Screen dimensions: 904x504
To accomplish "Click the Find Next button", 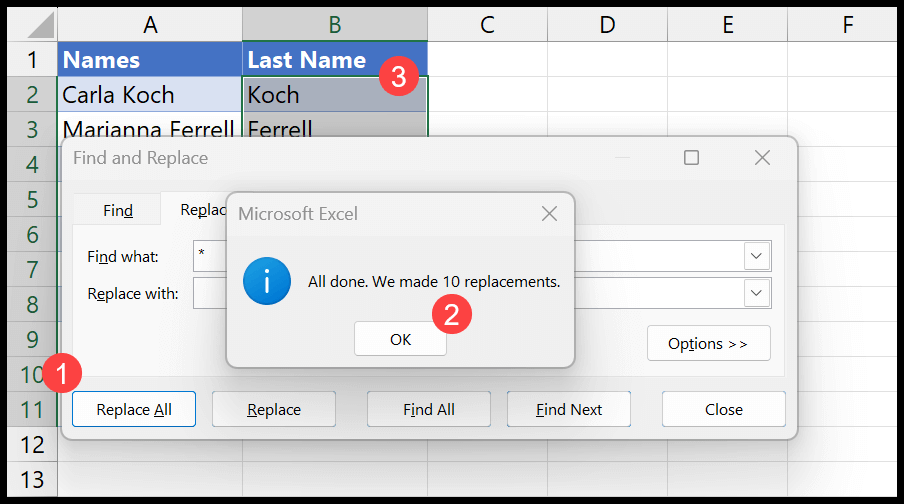I will pos(569,409).
